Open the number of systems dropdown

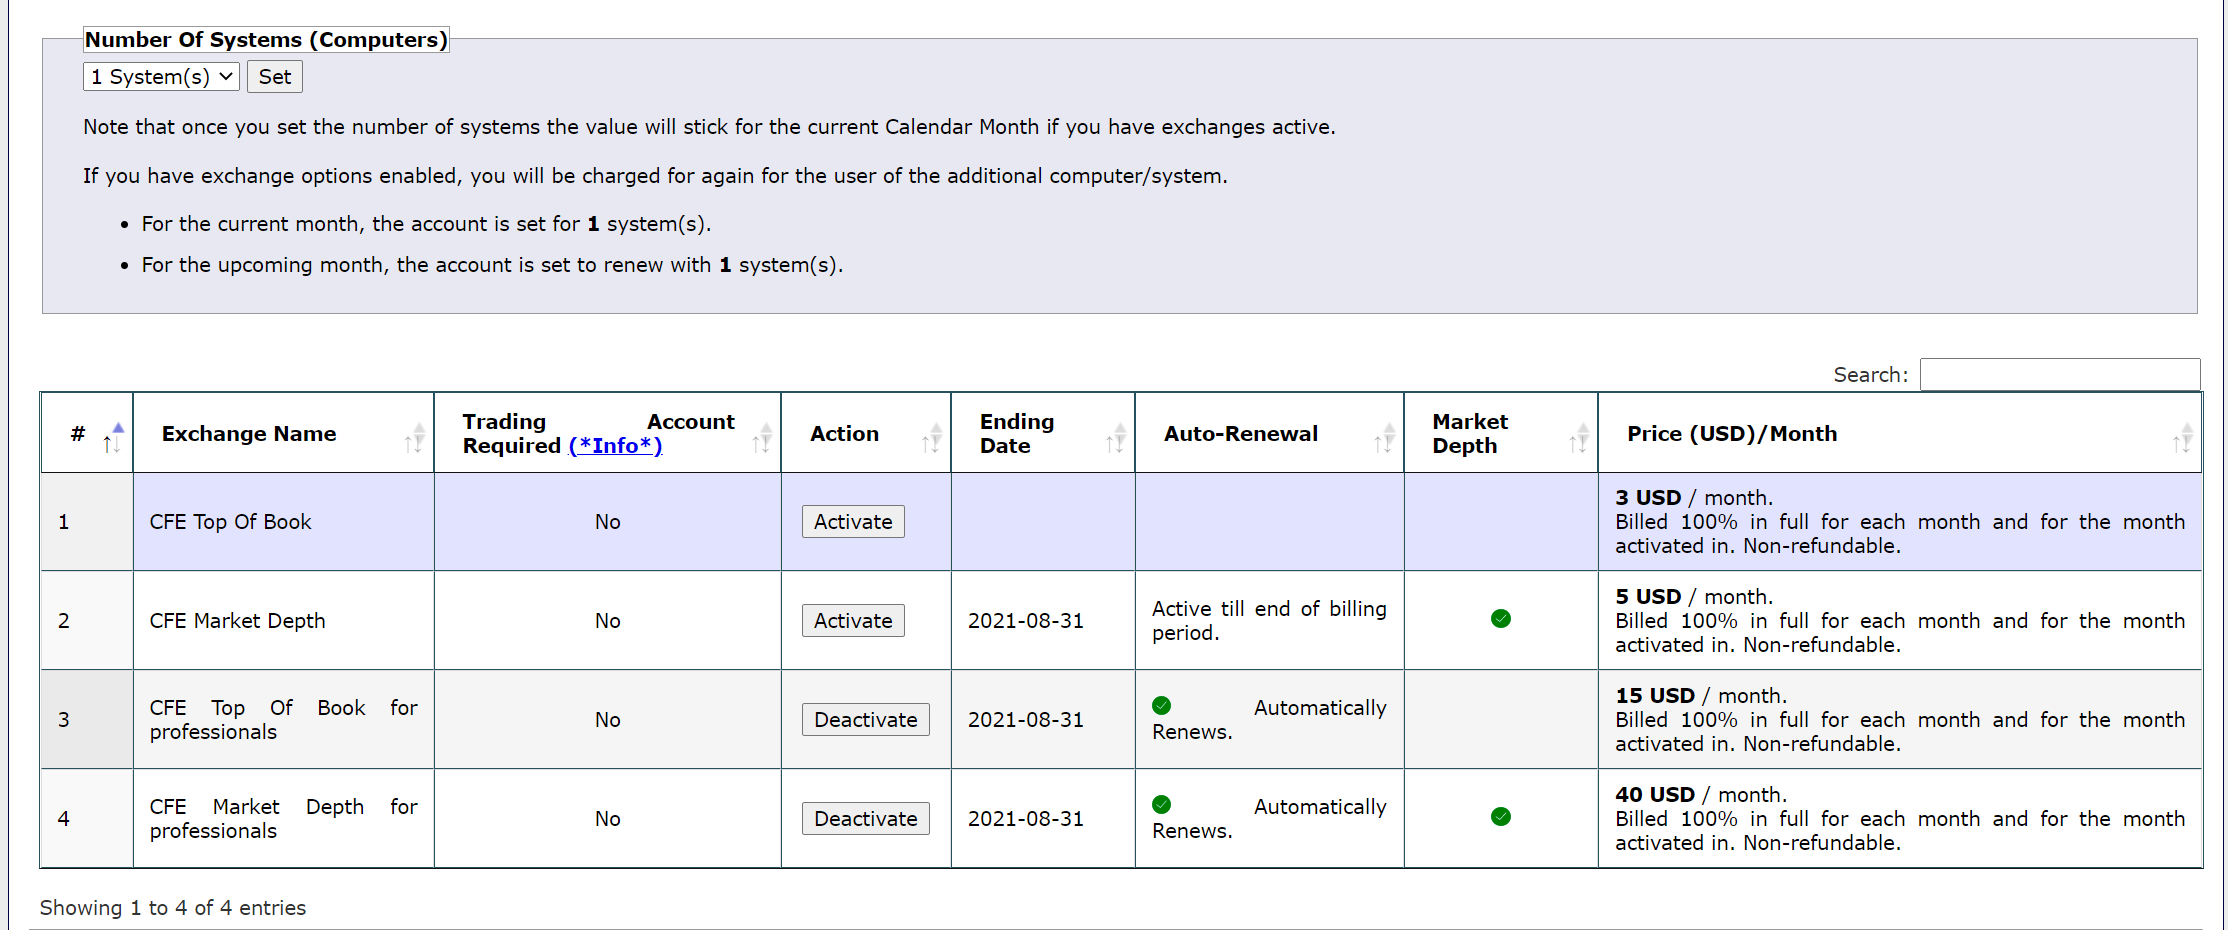pyautogui.click(x=161, y=77)
